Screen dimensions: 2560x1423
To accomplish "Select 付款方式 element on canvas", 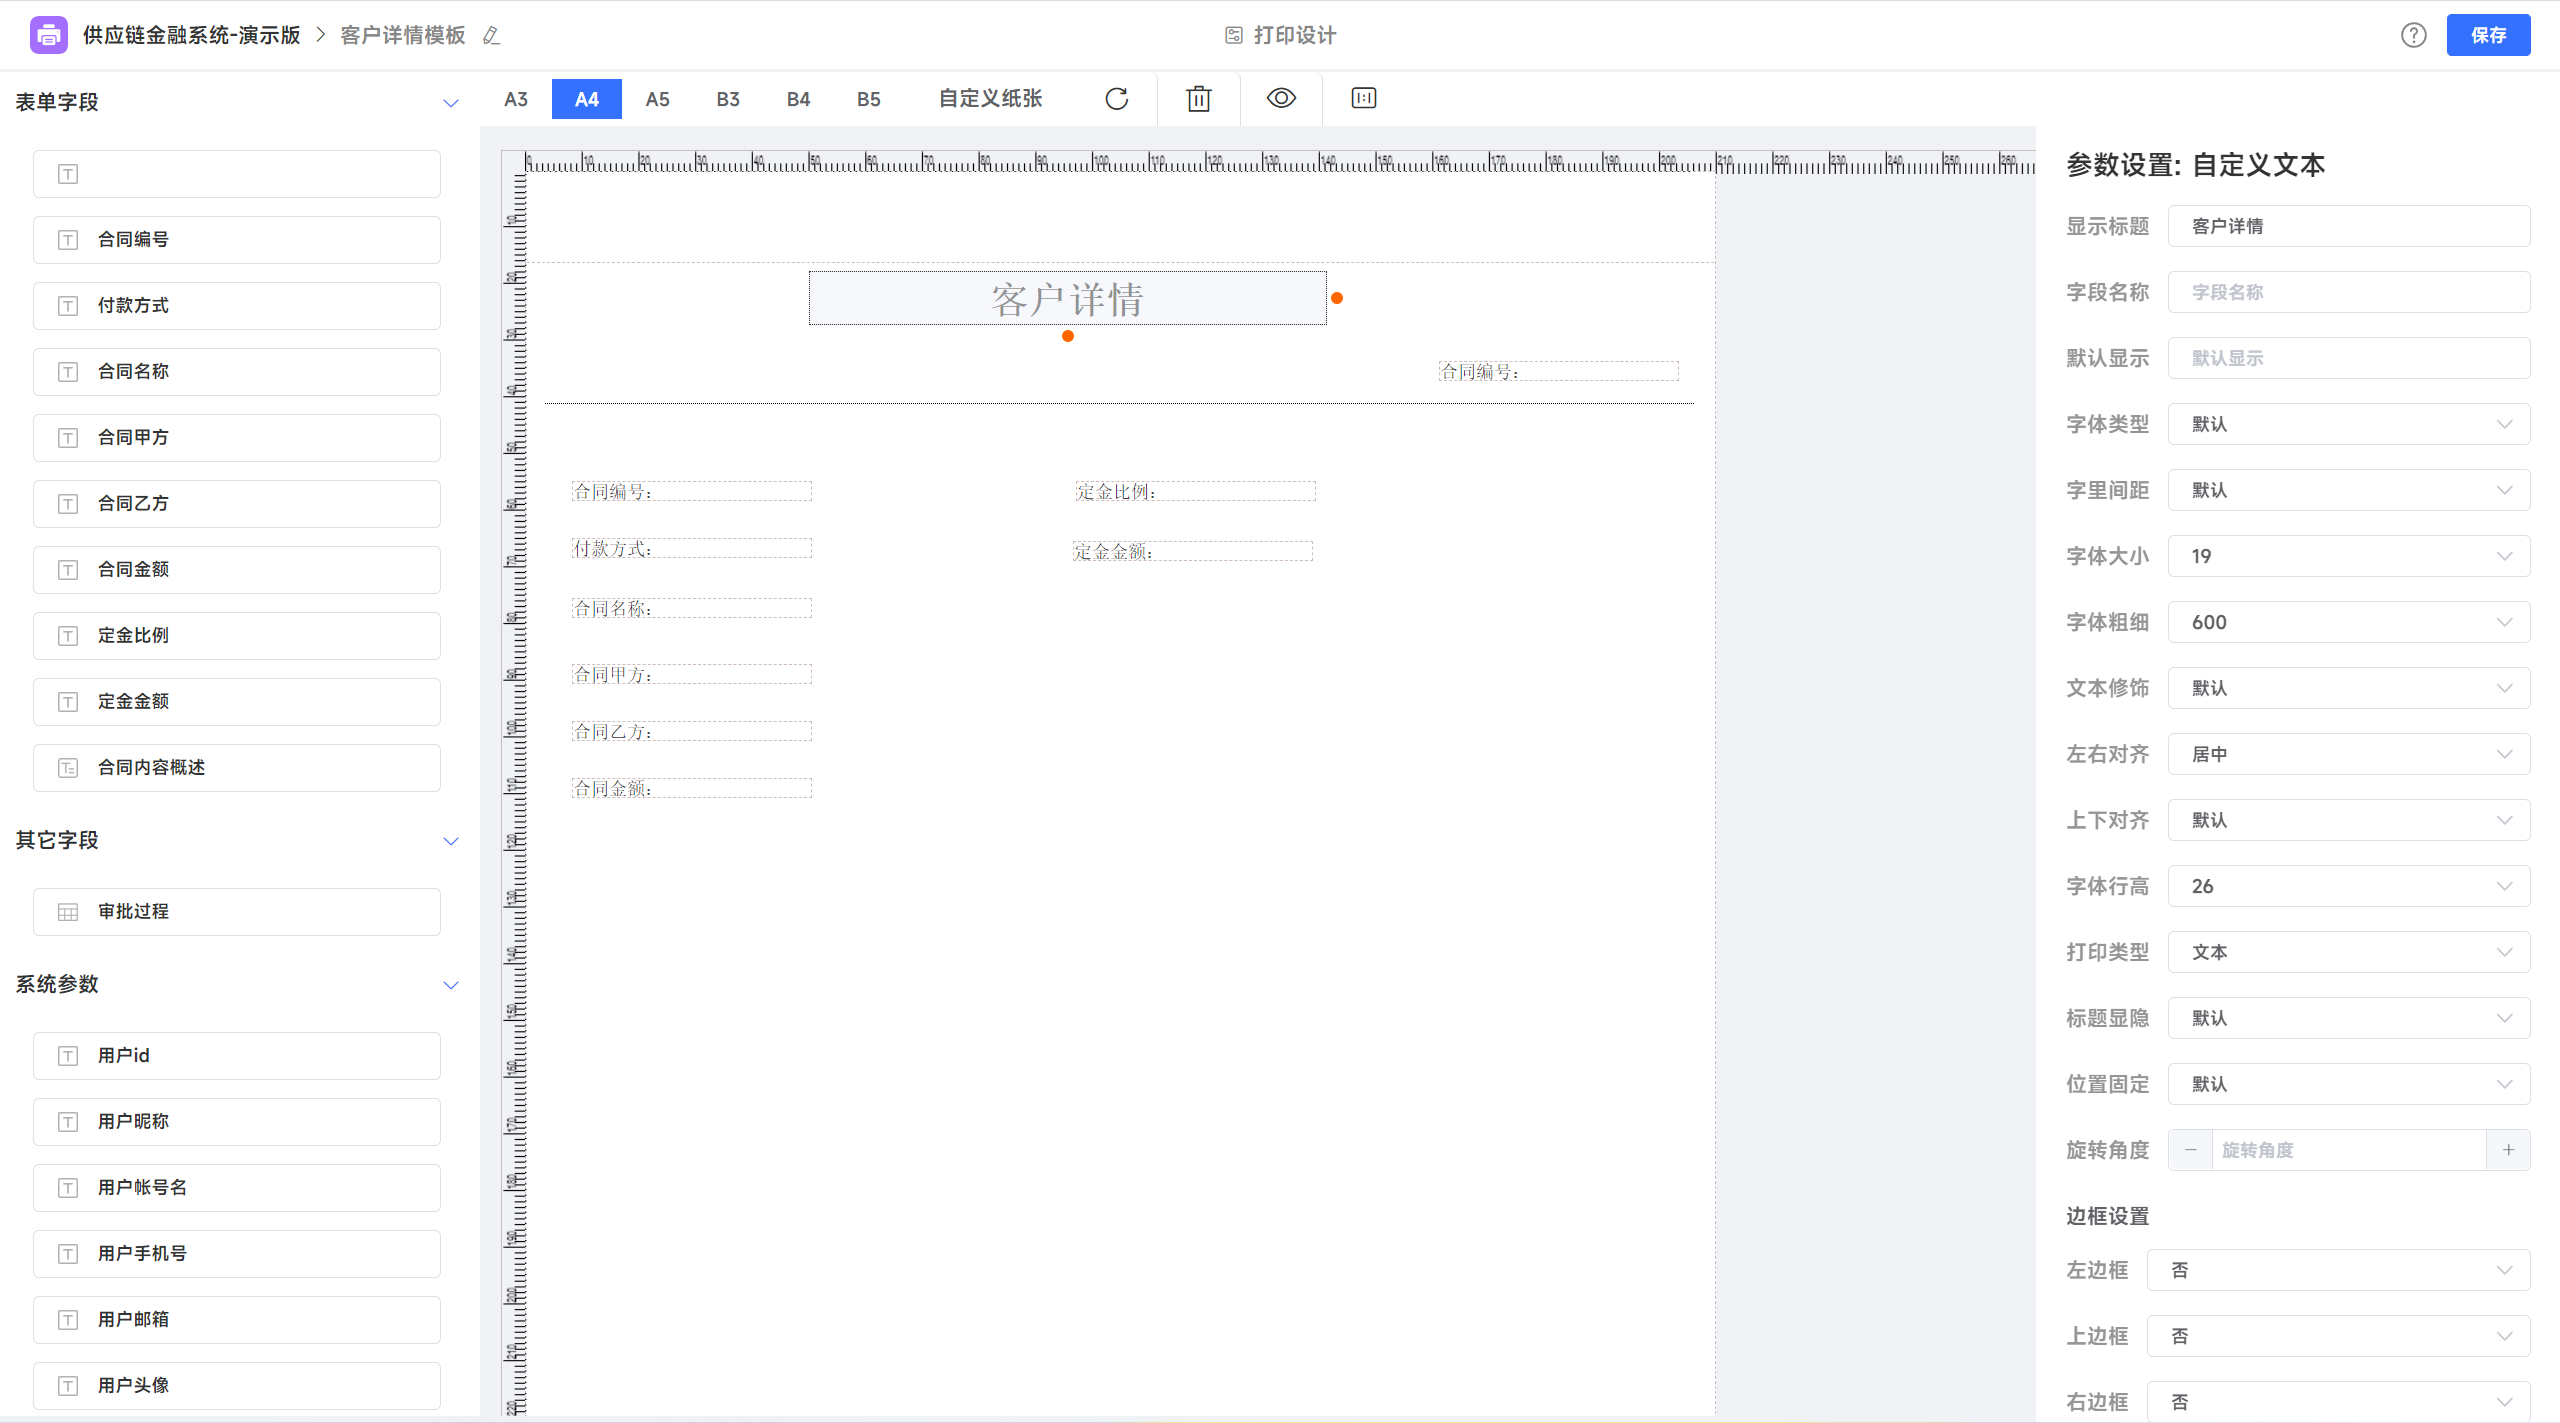I will coord(691,548).
